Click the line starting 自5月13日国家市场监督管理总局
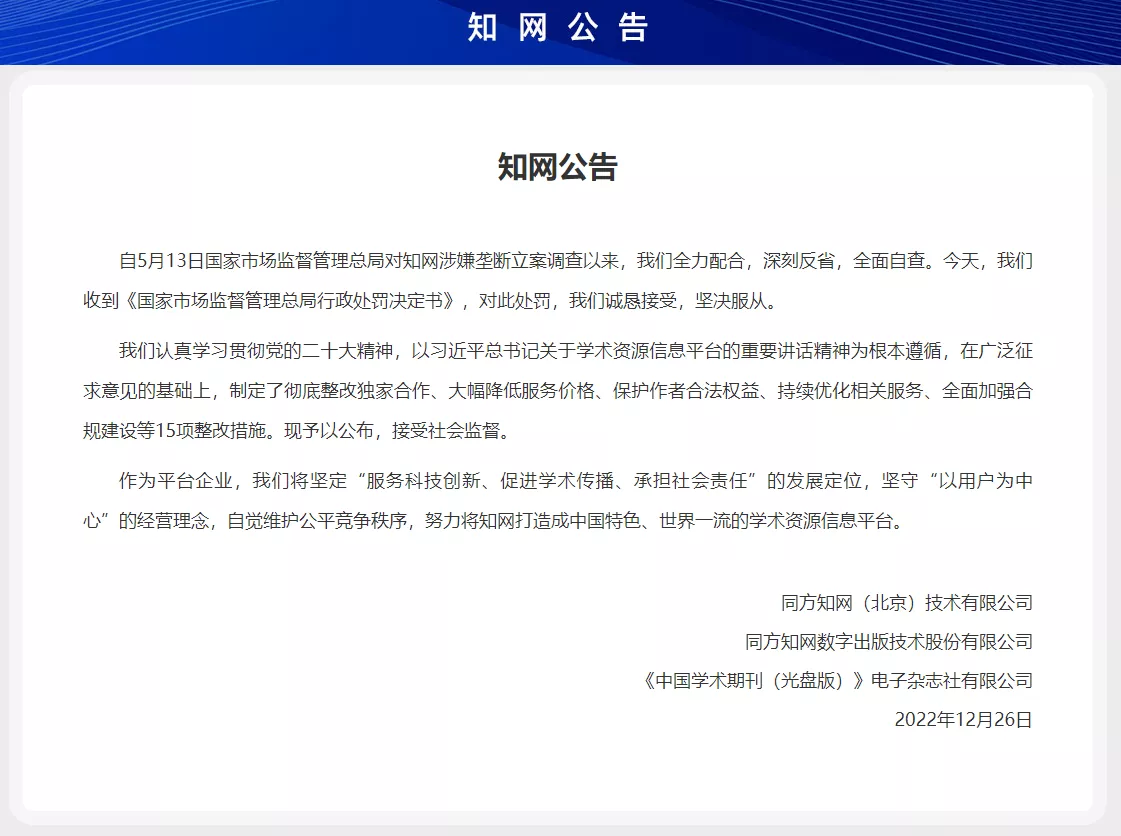The height and width of the screenshot is (836, 1121). [576, 261]
